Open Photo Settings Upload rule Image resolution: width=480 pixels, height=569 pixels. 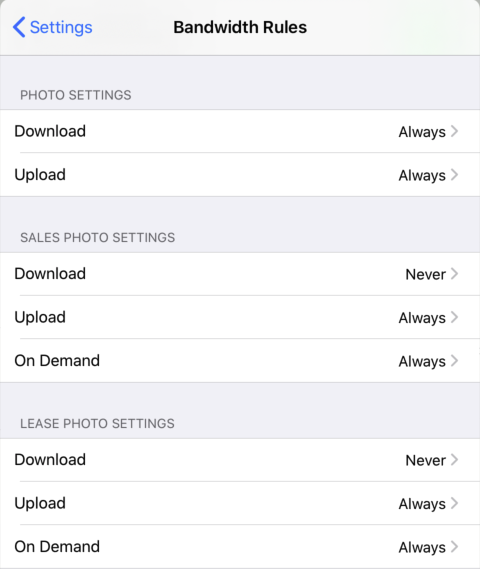pos(240,175)
